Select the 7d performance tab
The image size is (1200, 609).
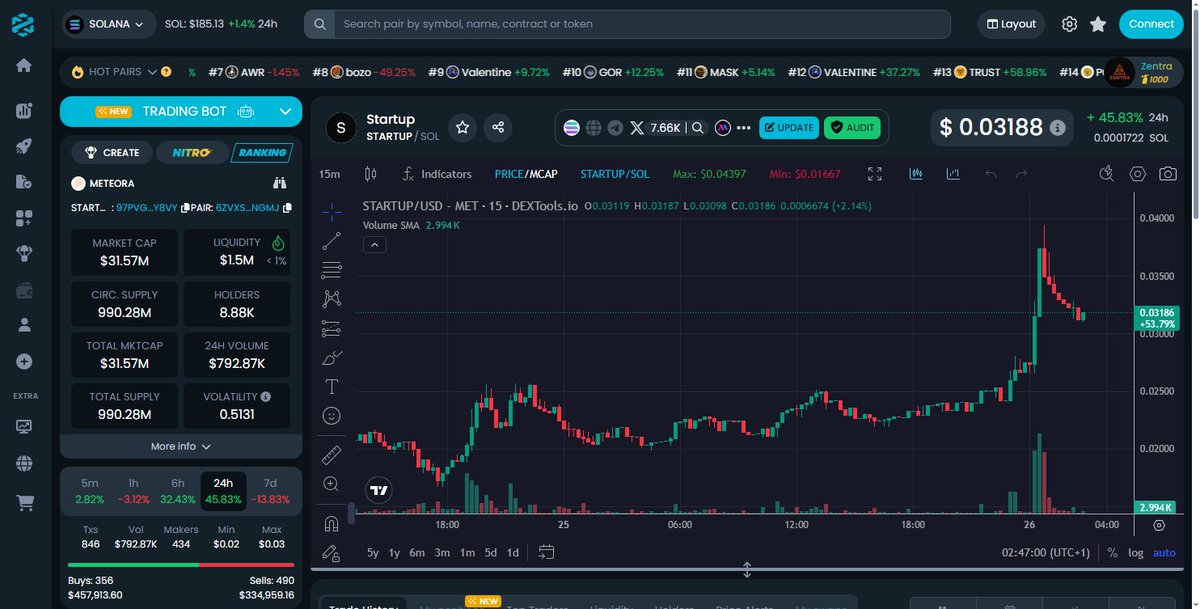[270, 491]
